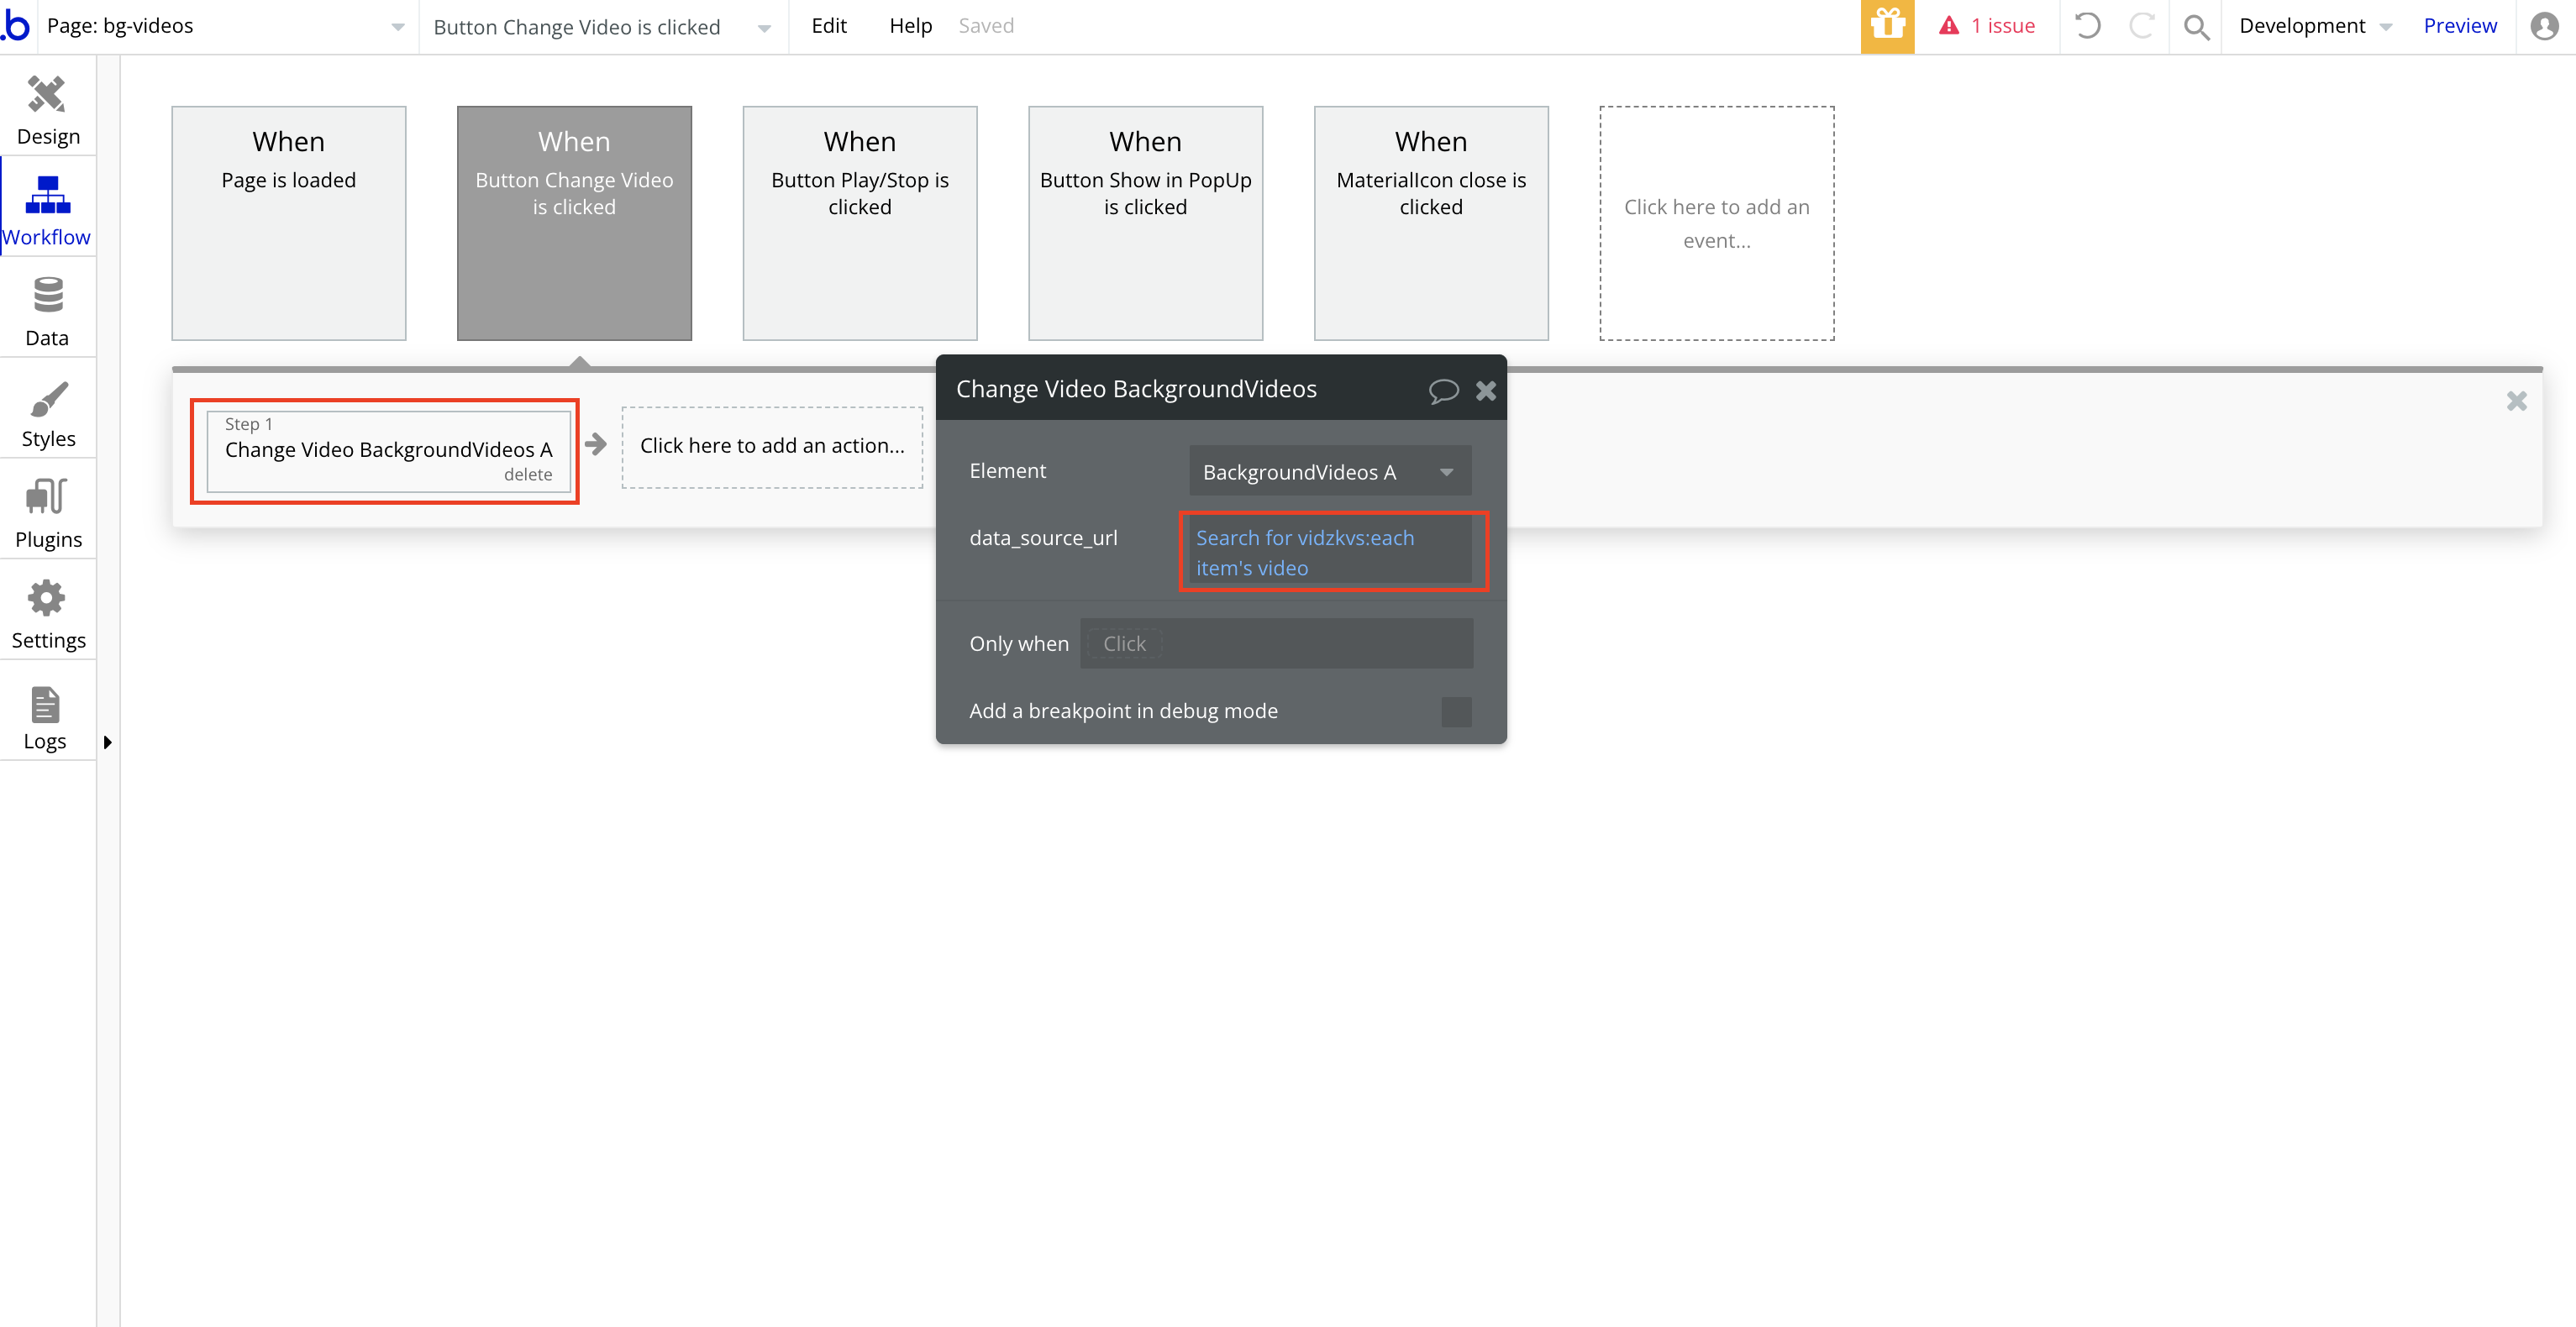The height and width of the screenshot is (1327, 2576).
Task: Click the Change Video BackgroundVideos panel title
Action: (1136, 389)
